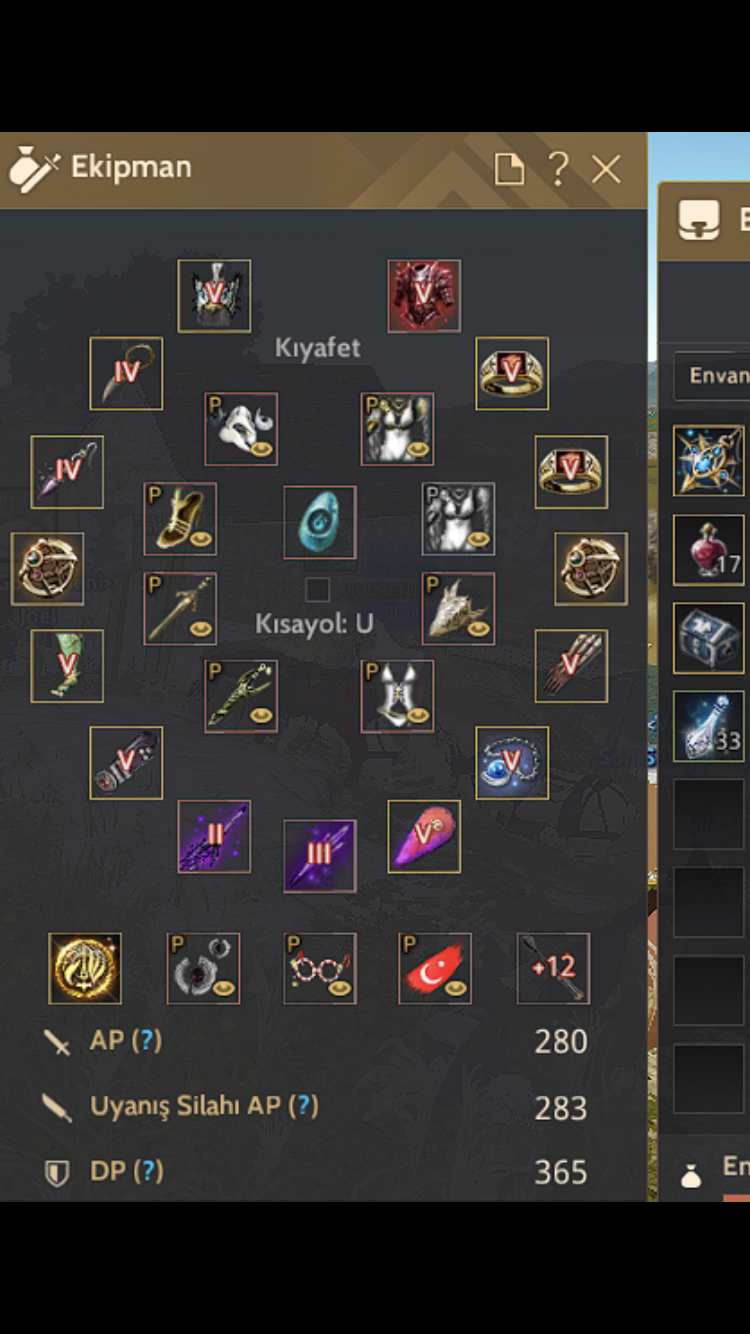Select the blue orb necklace slot
The image size is (750, 1334).
tap(512, 762)
